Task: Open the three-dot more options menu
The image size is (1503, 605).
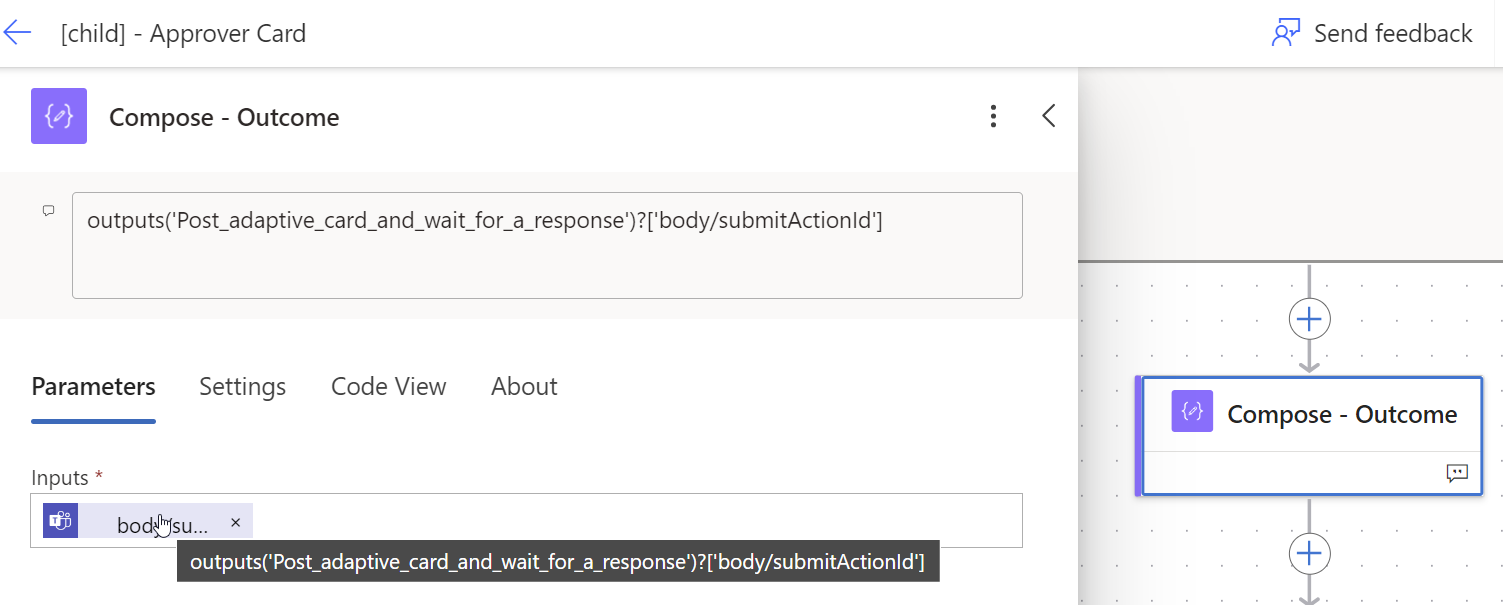Action: [x=993, y=117]
